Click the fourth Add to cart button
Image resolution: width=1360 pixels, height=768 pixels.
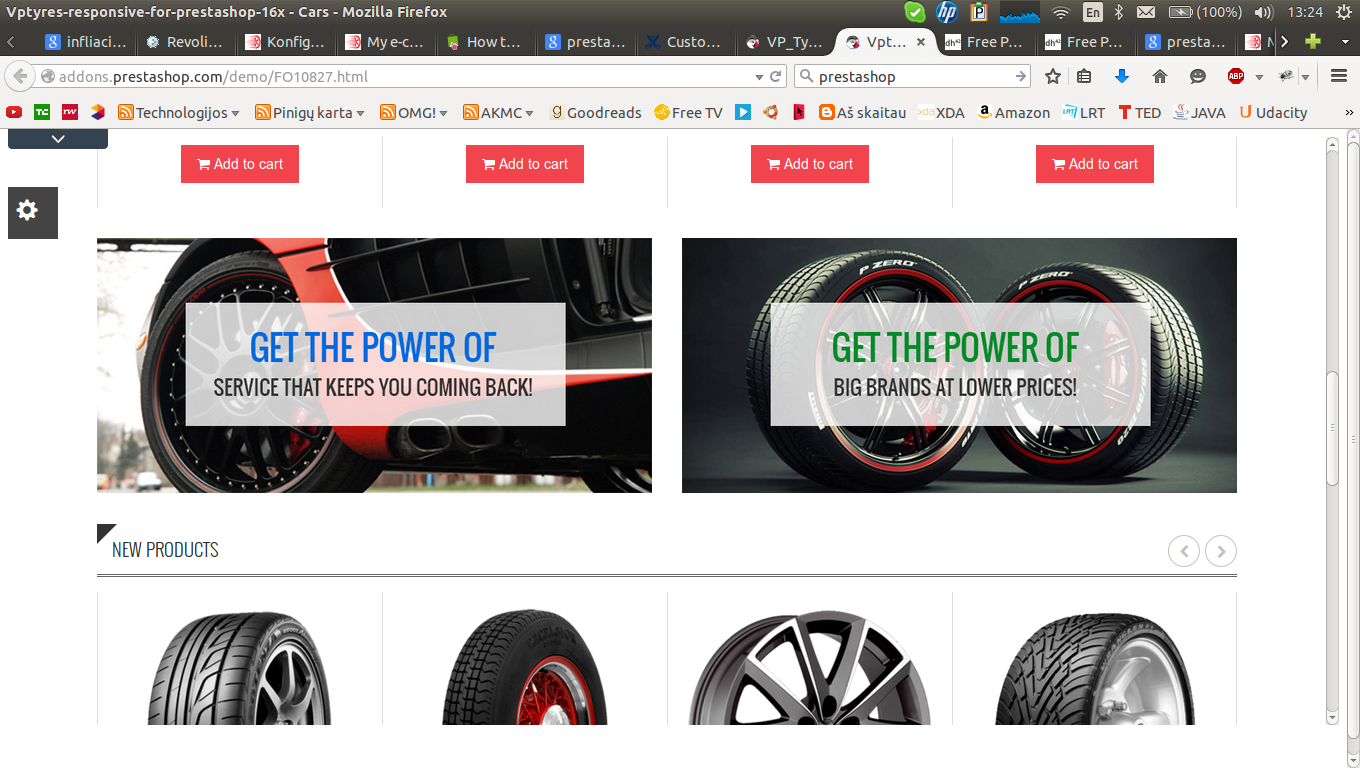point(1095,164)
